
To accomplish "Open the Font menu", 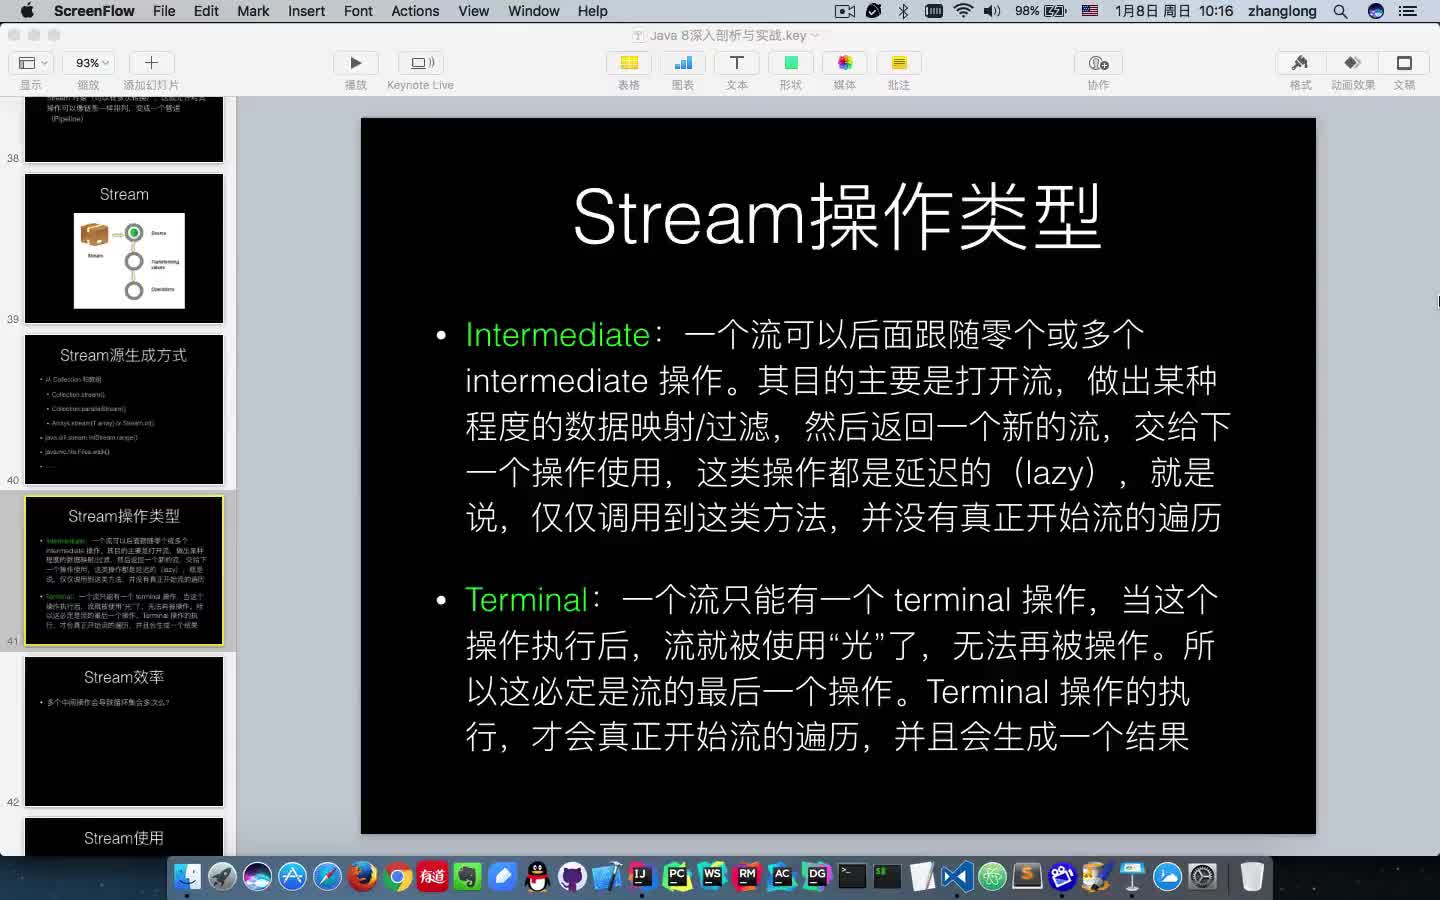I will click(358, 11).
